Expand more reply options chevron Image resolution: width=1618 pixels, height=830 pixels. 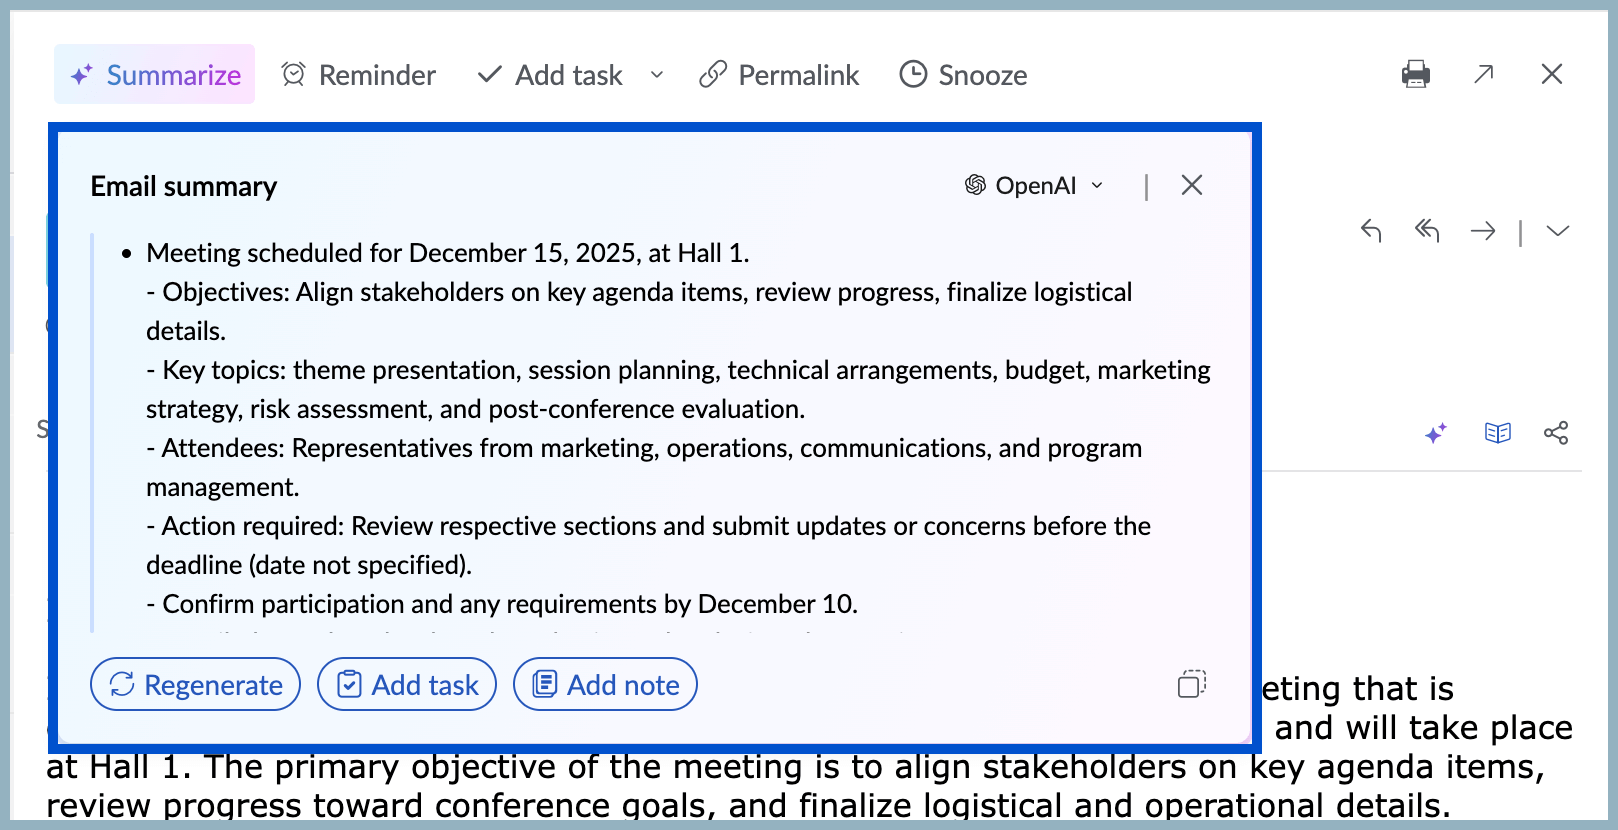[x=1557, y=231]
